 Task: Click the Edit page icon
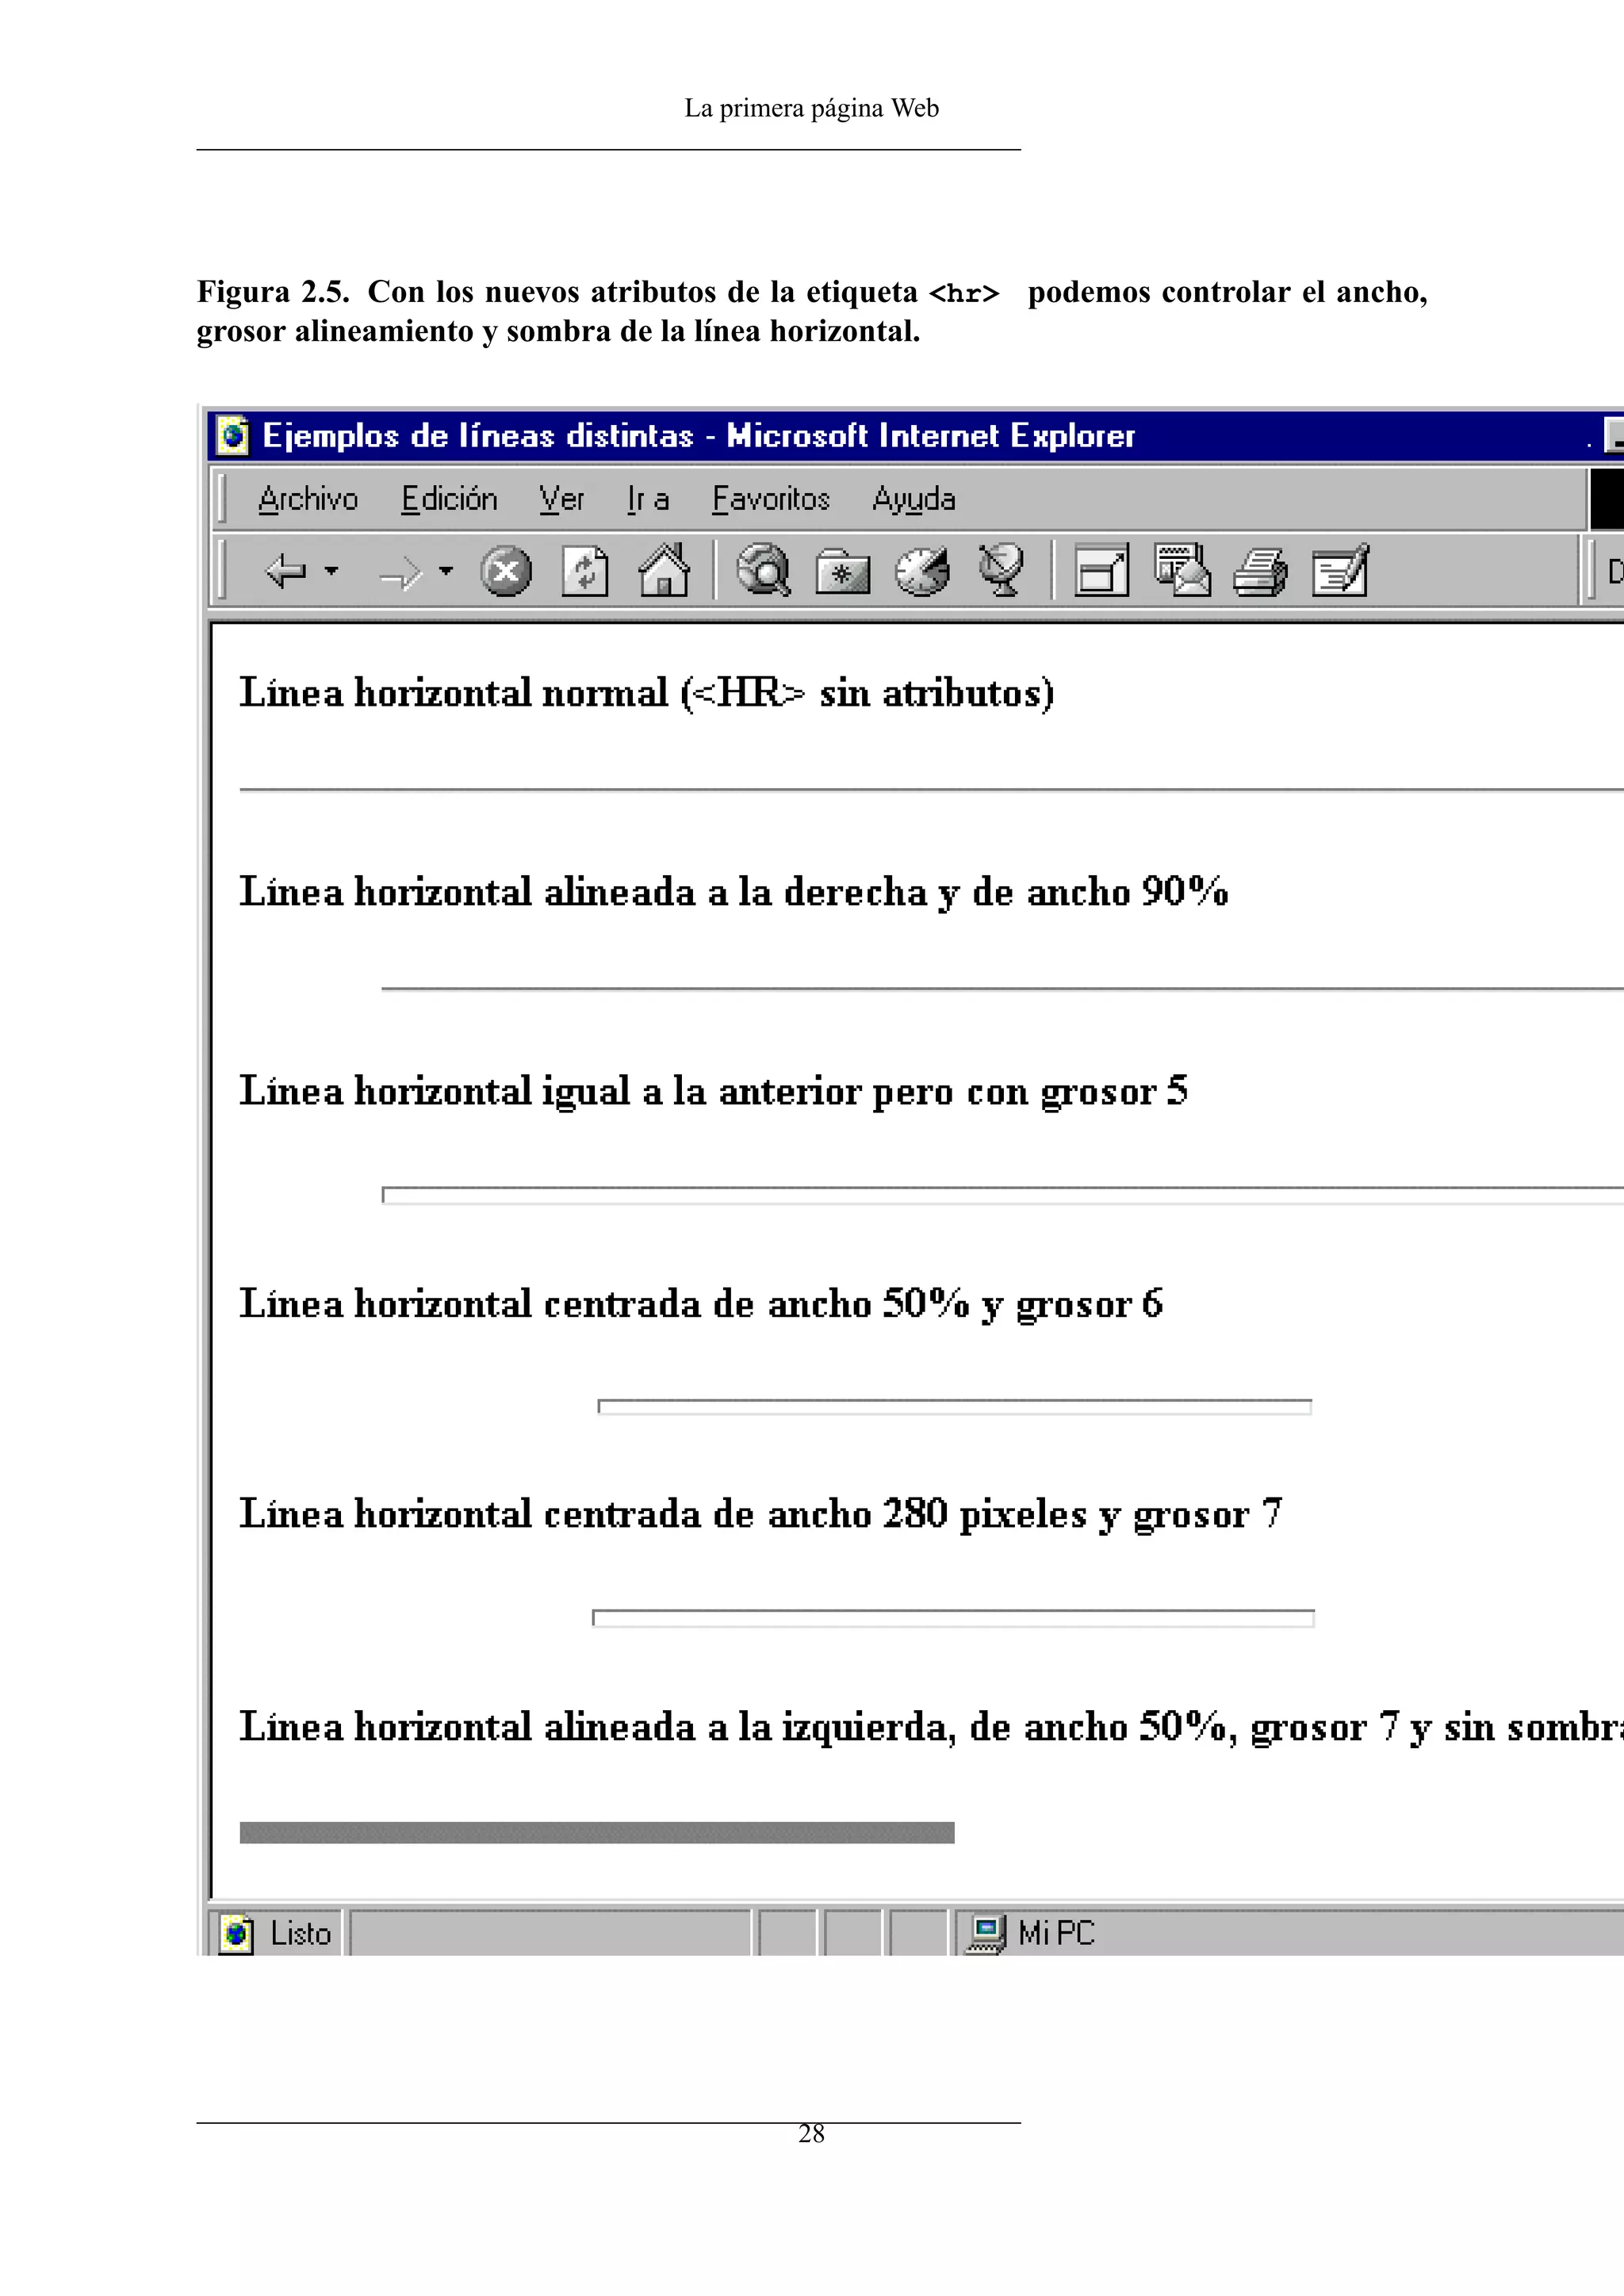click(1340, 571)
